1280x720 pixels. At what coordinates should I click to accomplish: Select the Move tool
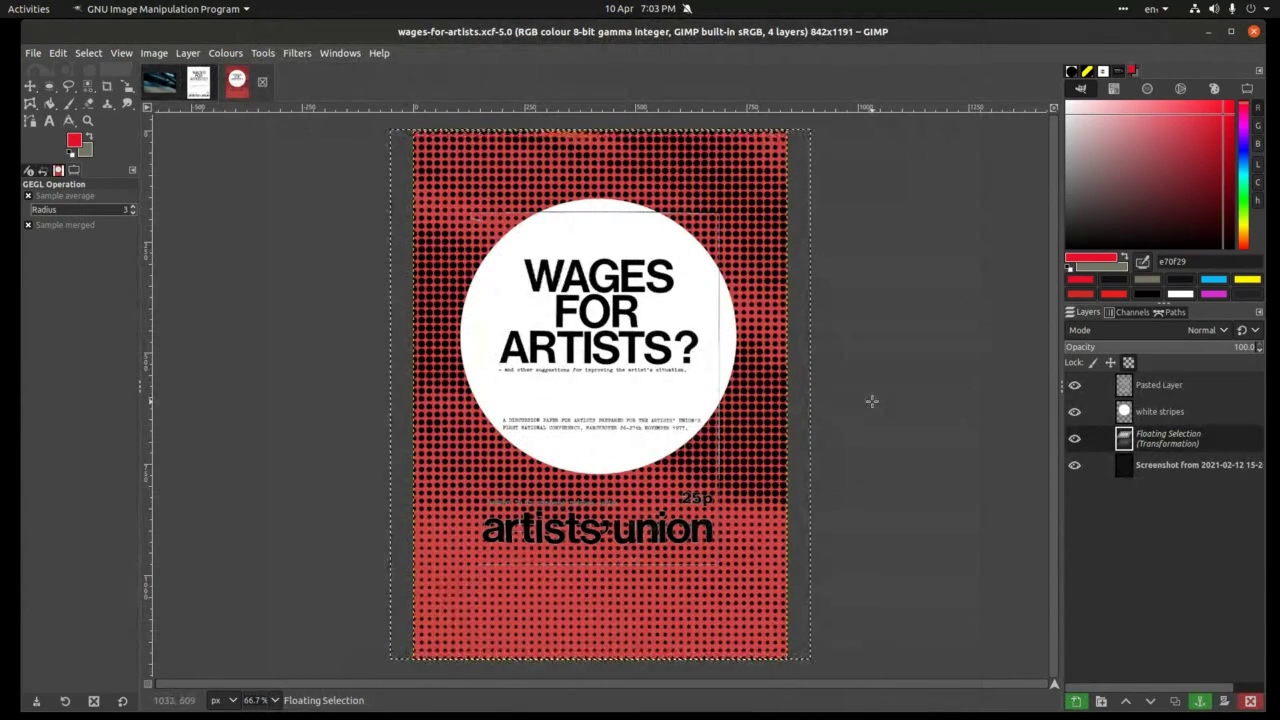[x=30, y=87]
